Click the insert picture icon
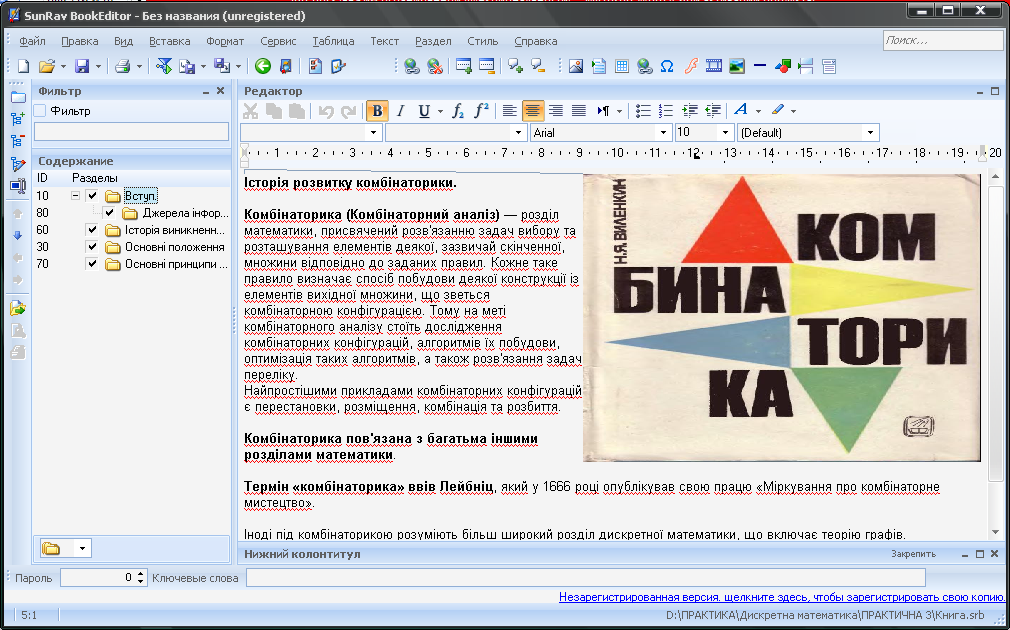Viewport: 1010px width, 630px height. pos(576,66)
